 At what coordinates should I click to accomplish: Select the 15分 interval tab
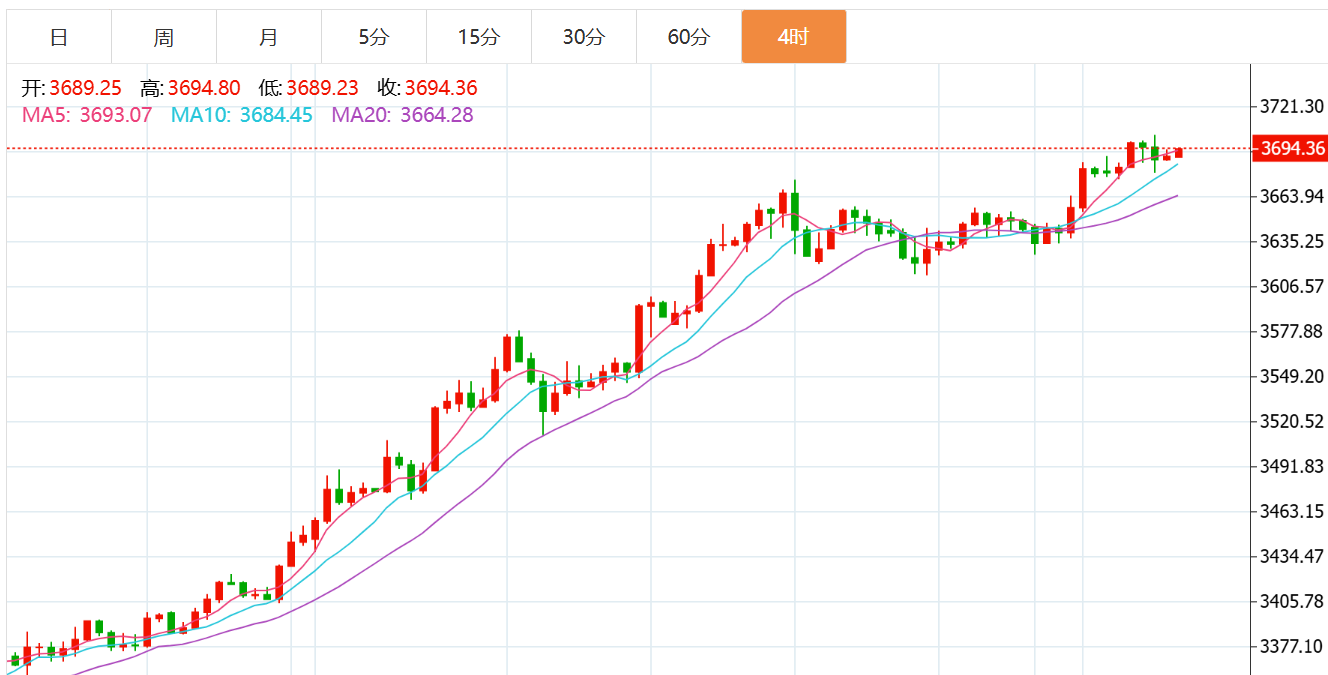pos(478,37)
